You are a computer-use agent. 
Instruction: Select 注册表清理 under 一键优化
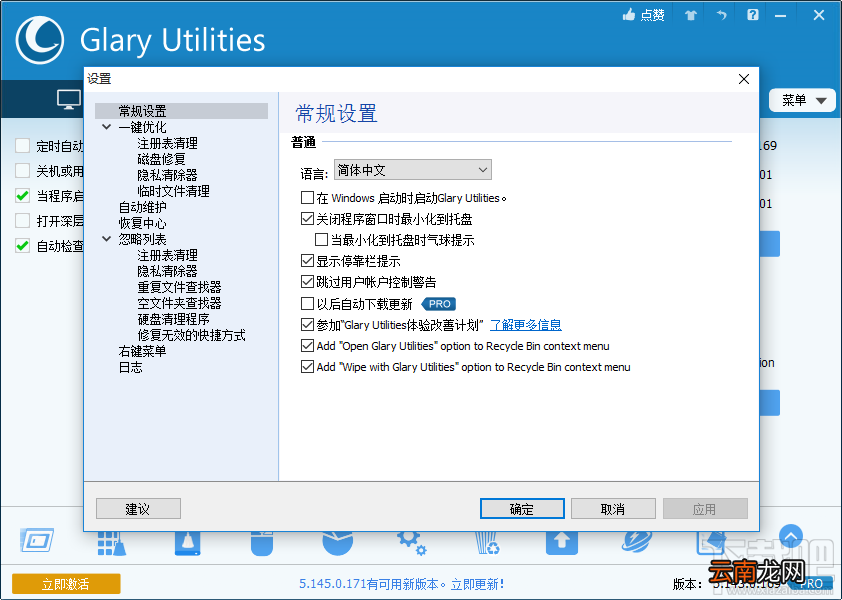click(168, 143)
